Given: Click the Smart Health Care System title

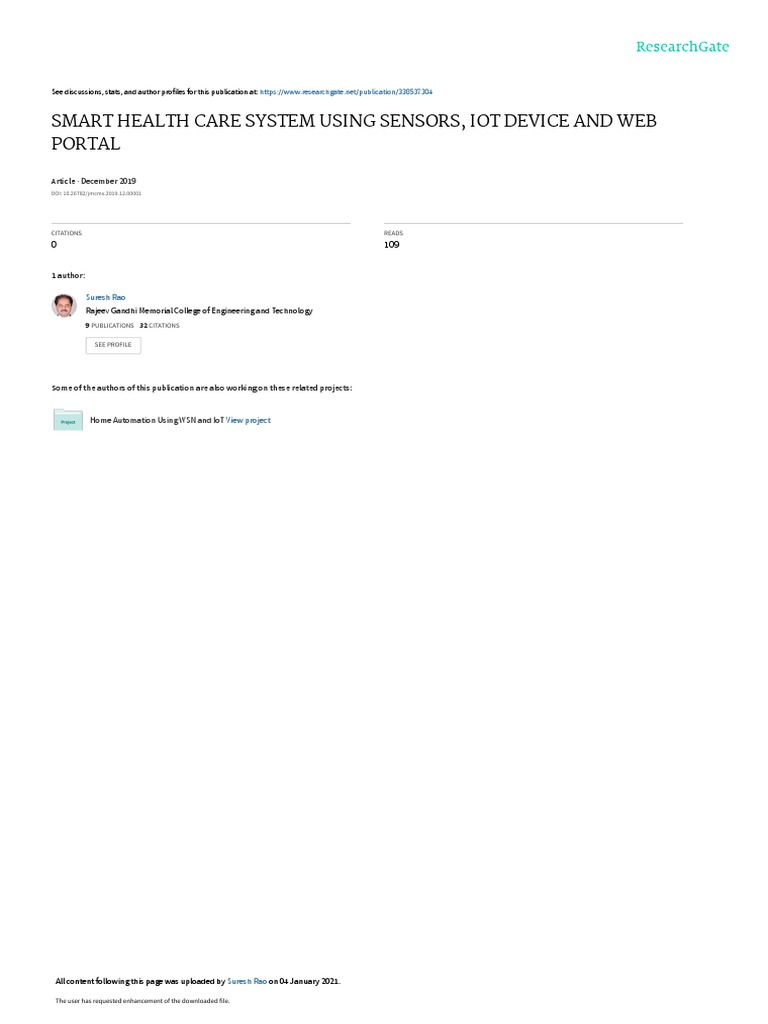Looking at the screenshot, I should click(354, 132).
